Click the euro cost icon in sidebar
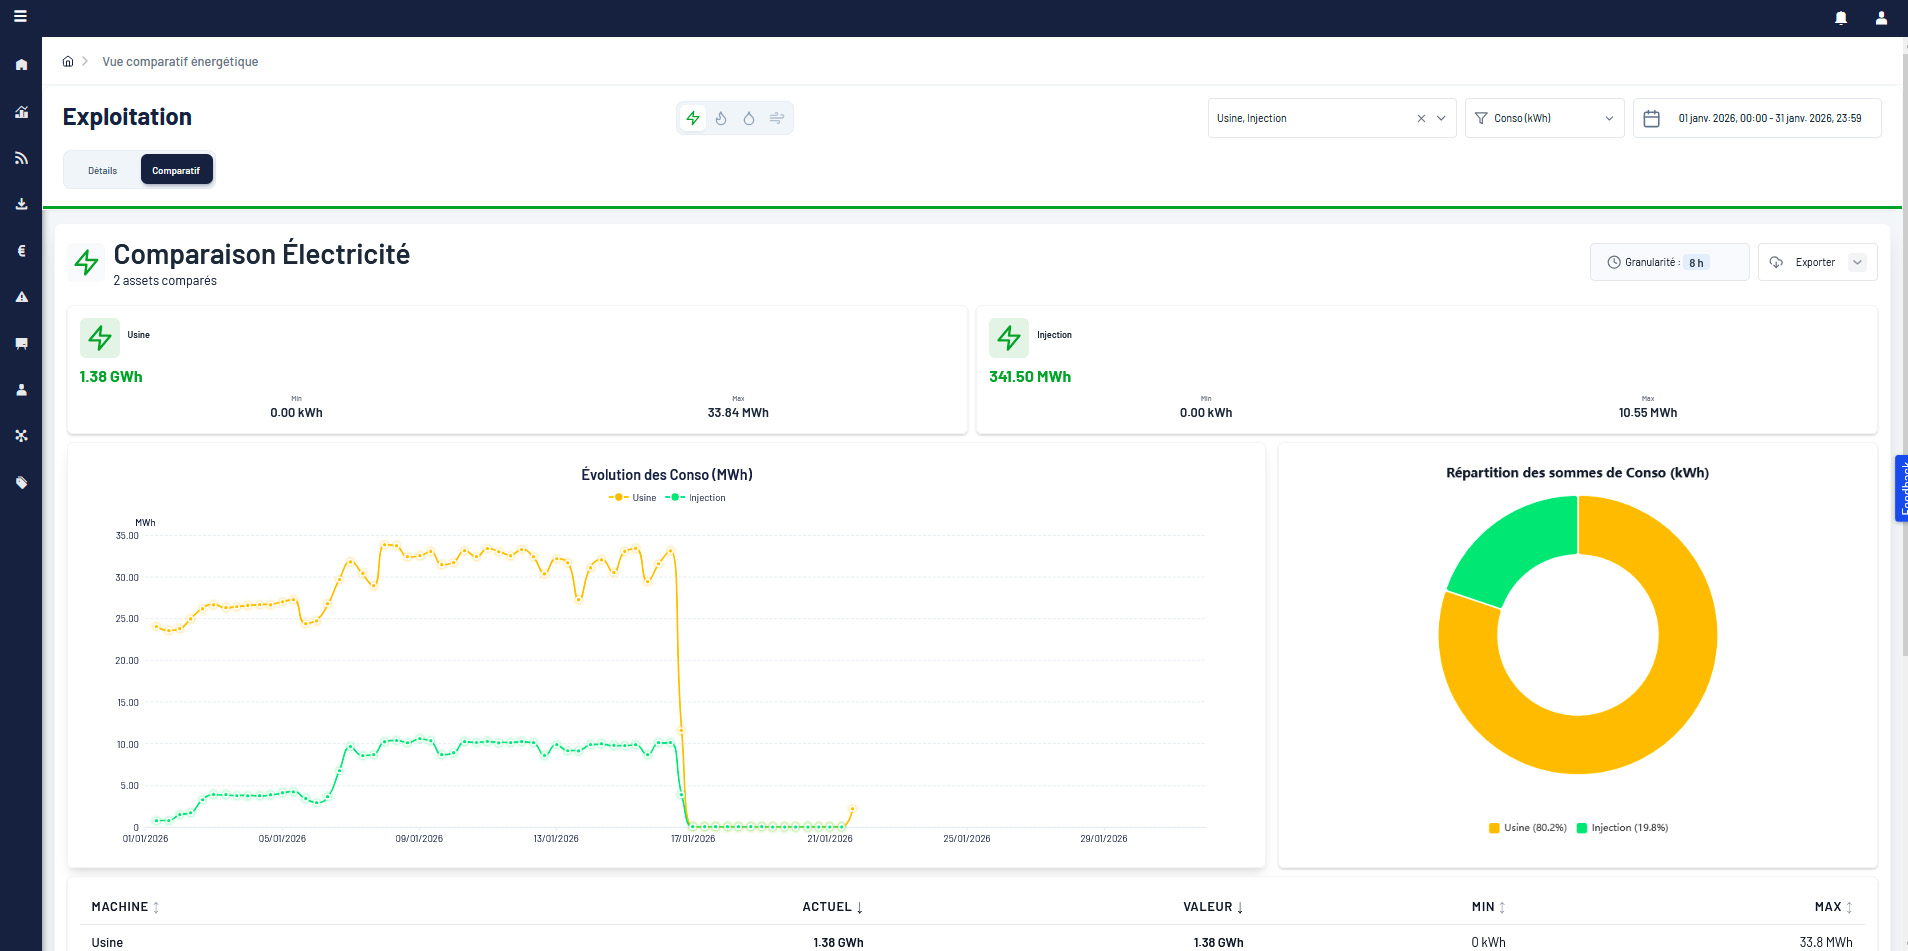The height and width of the screenshot is (951, 1908). pyautogui.click(x=21, y=251)
